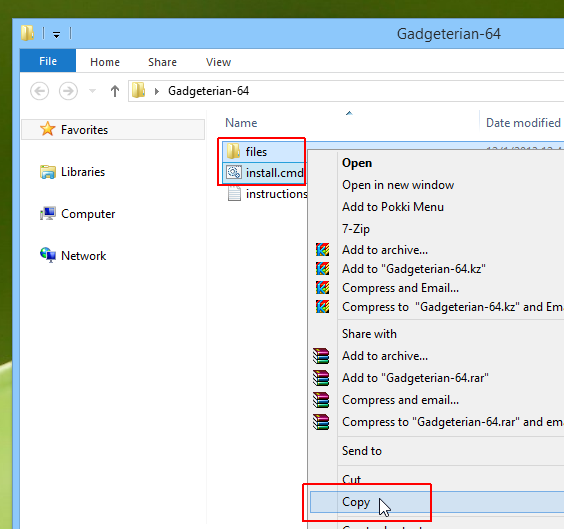Screen dimensions: 564x529
Task: Click the files folder icon
Action: [233, 151]
